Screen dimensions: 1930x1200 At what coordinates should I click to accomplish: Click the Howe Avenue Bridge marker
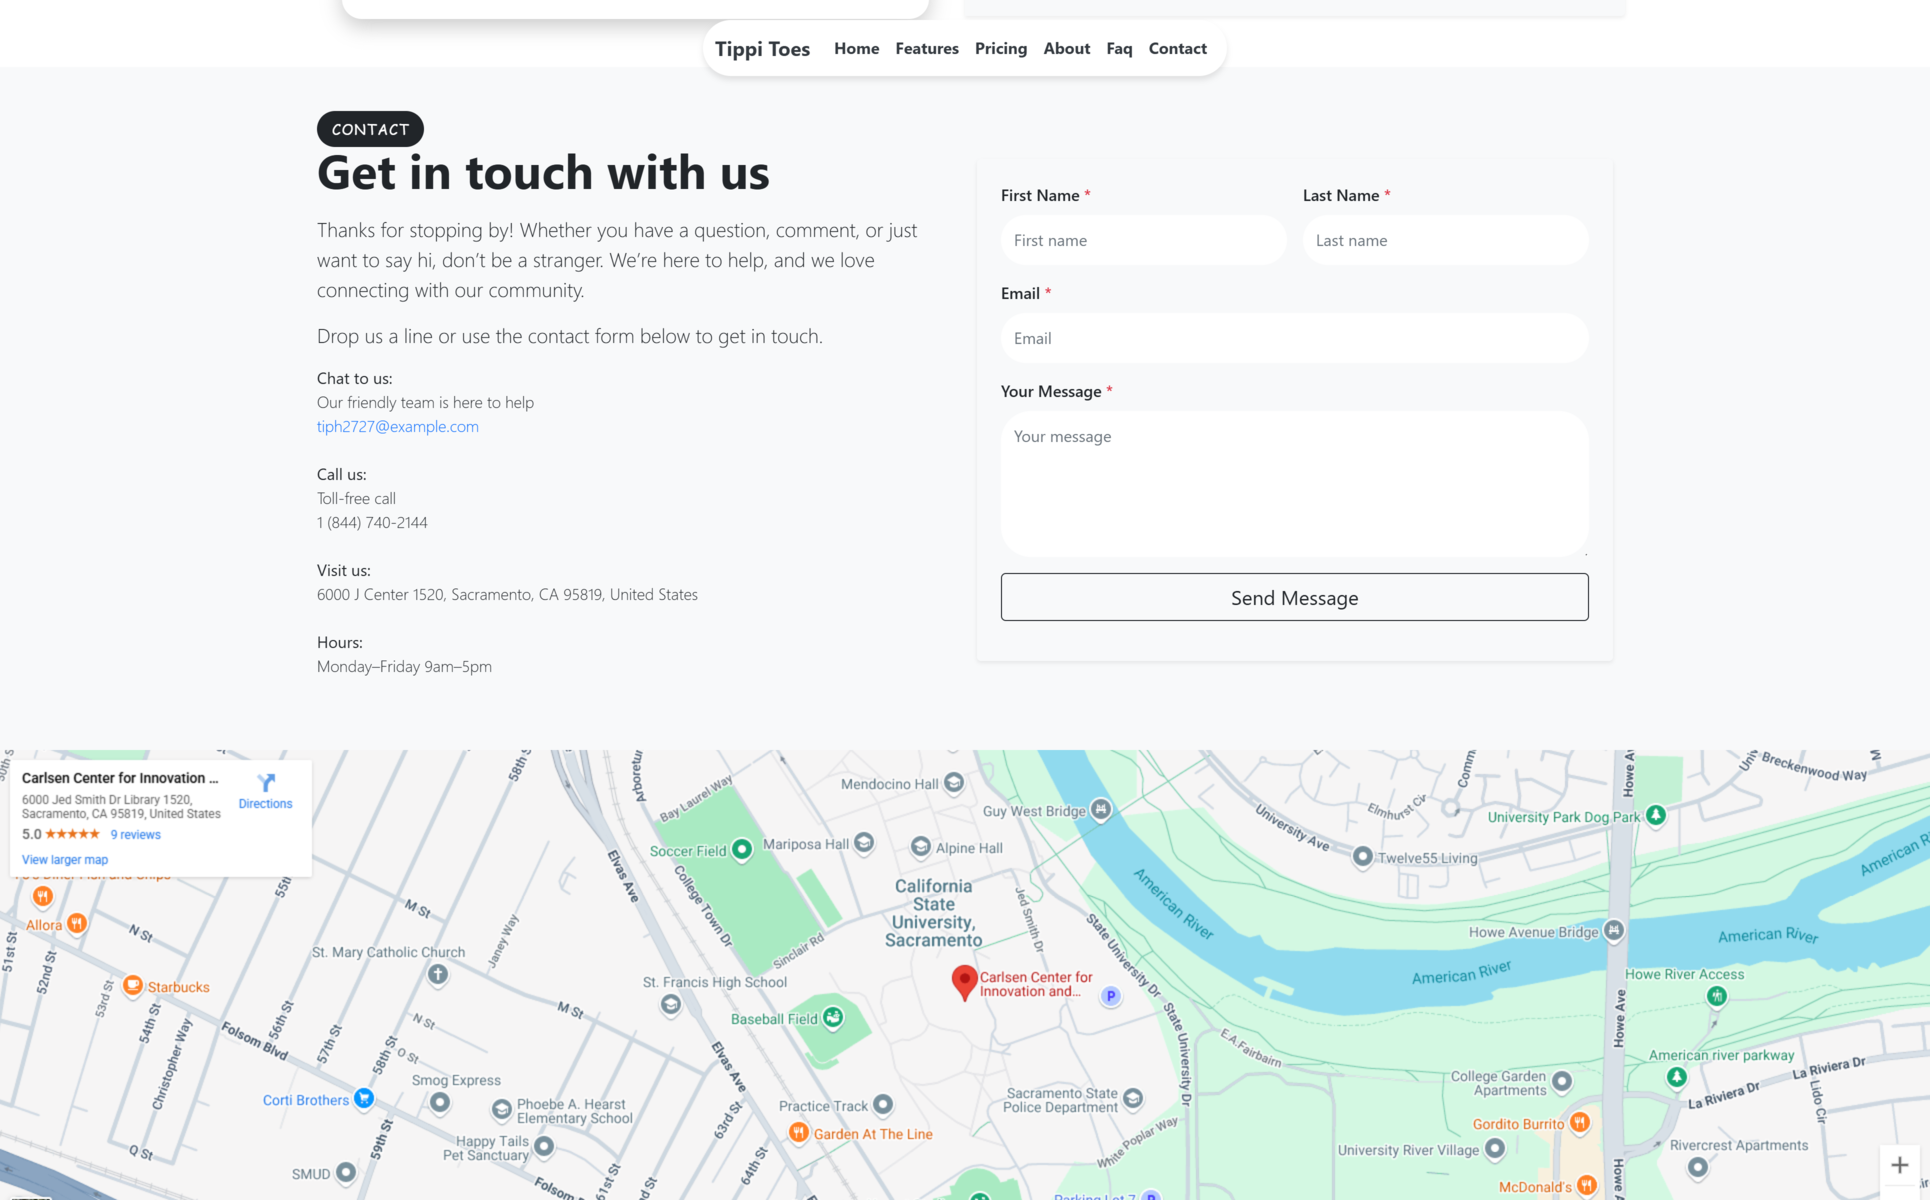tap(1613, 931)
